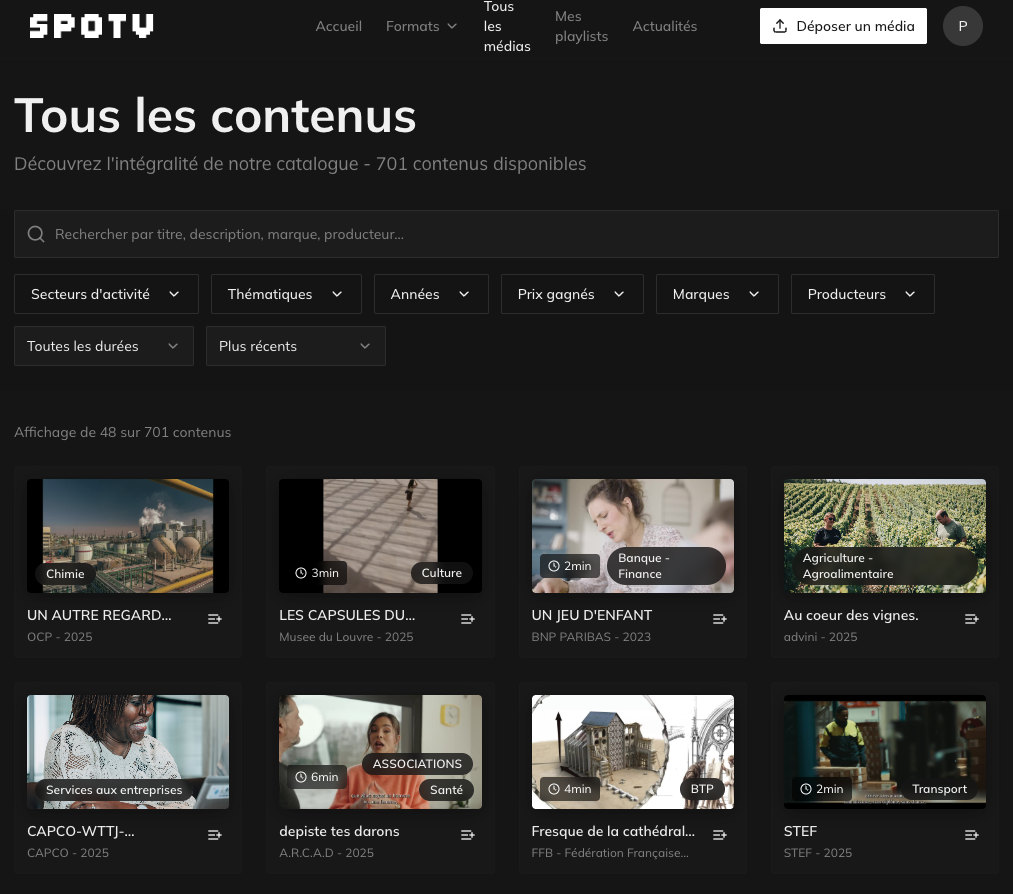The image size is (1013, 894).
Task: Open the user profile avatar P
Action: 962,26
